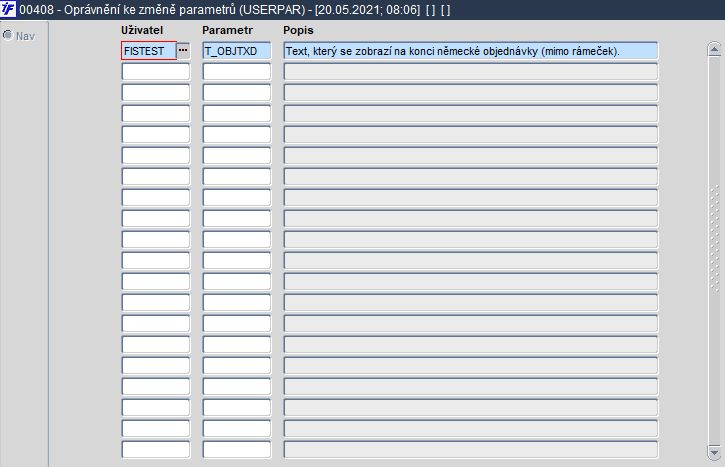Screen dimensions: 725x467
Task: Click the Popis column header label
Action: [x=298, y=30]
